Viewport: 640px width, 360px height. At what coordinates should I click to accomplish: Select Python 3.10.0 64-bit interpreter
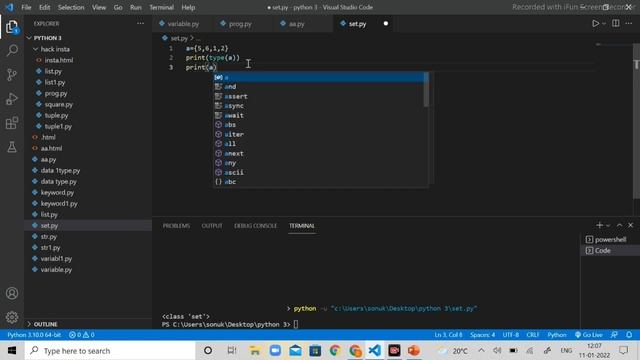[34, 335]
